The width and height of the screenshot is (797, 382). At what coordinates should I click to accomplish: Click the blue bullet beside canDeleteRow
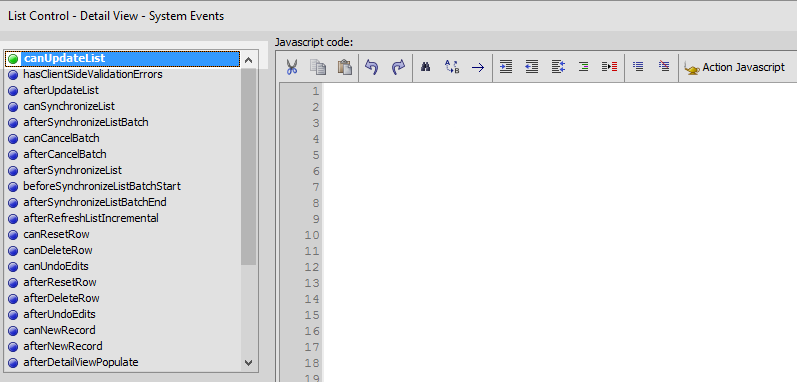coord(13,251)
